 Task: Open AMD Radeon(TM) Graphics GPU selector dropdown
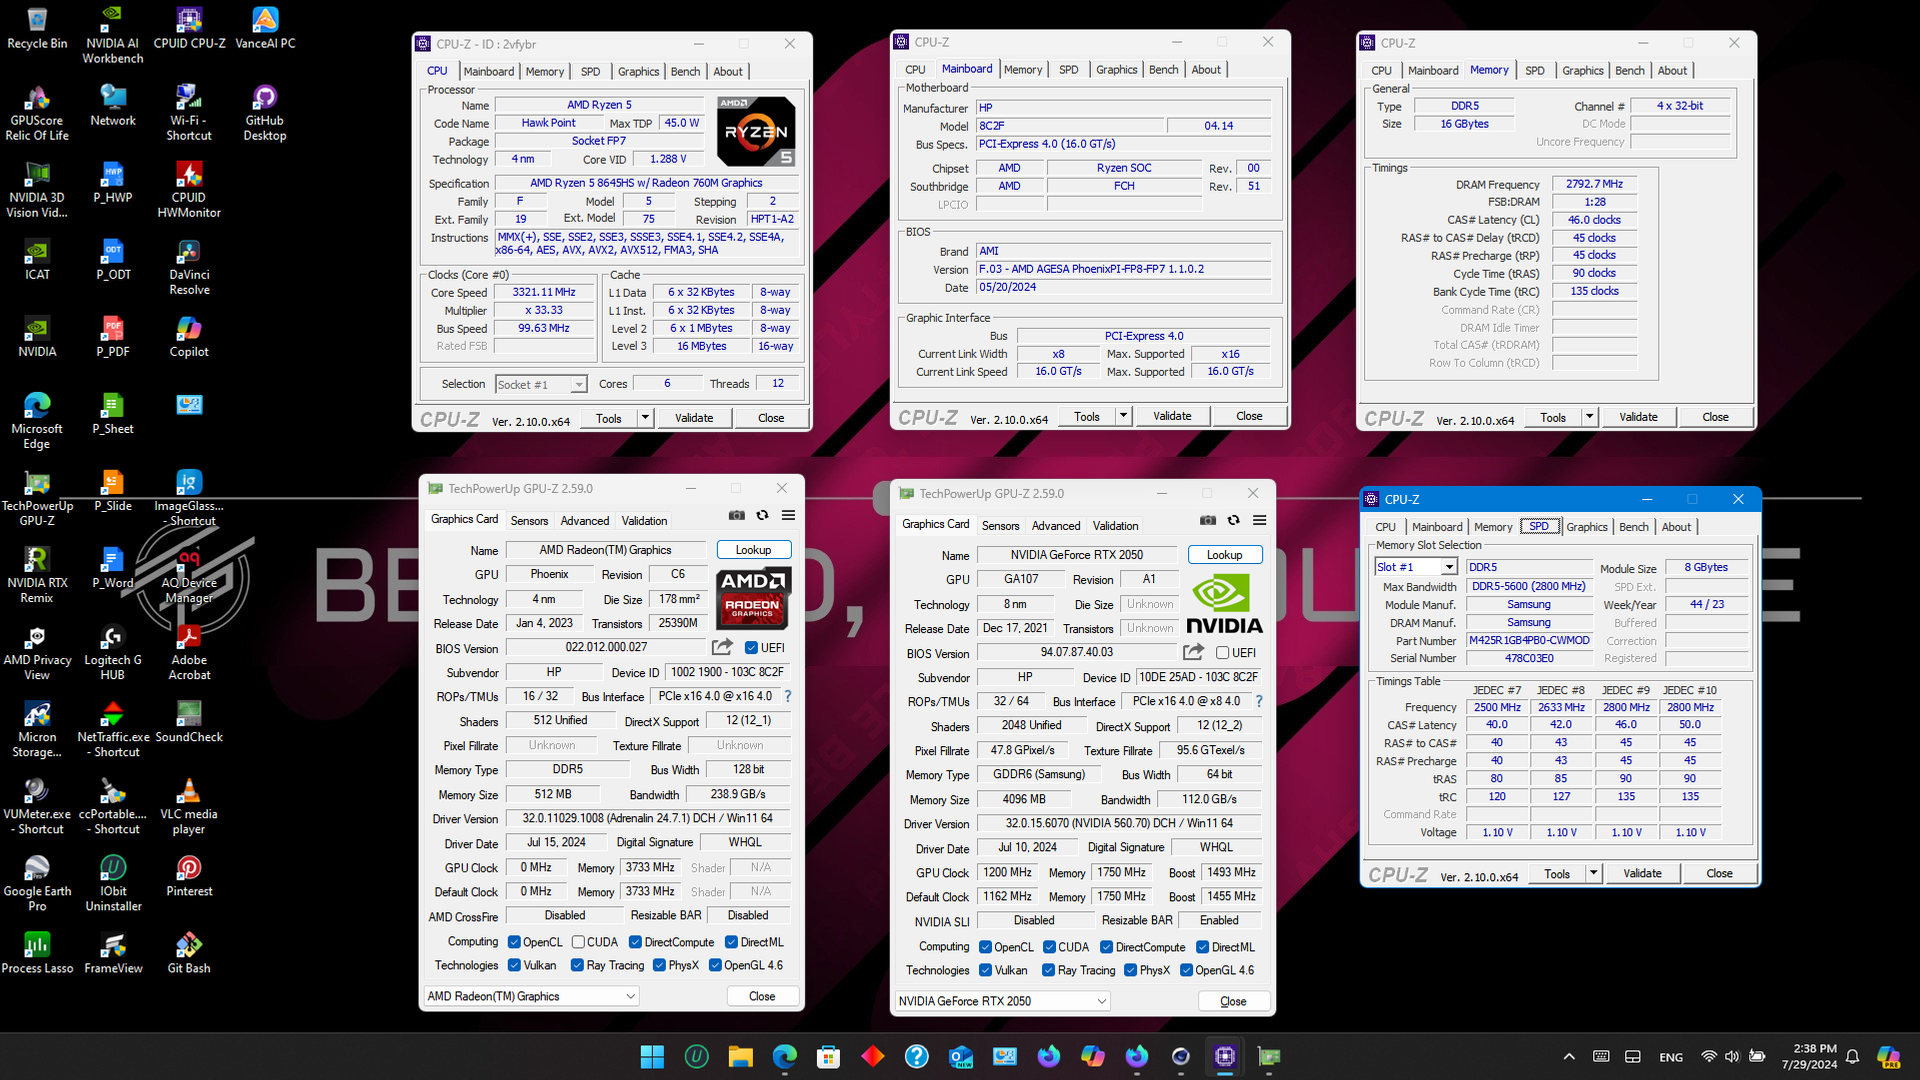pyautogui.click(x=532, y=996)
